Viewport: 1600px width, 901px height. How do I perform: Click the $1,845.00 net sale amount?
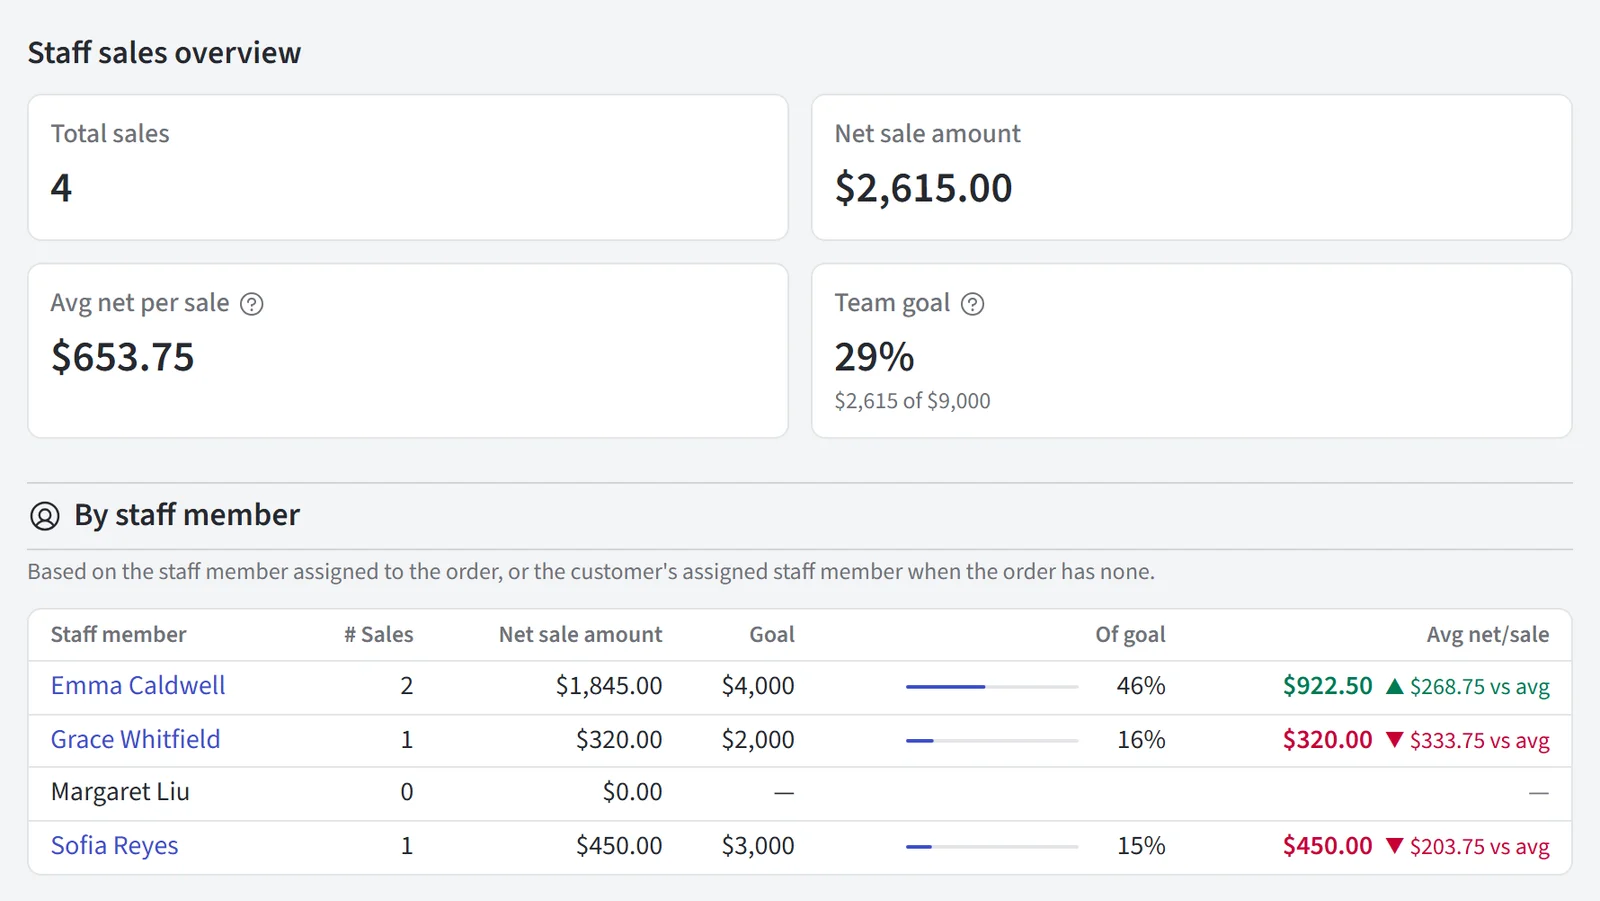pos(609,686)
